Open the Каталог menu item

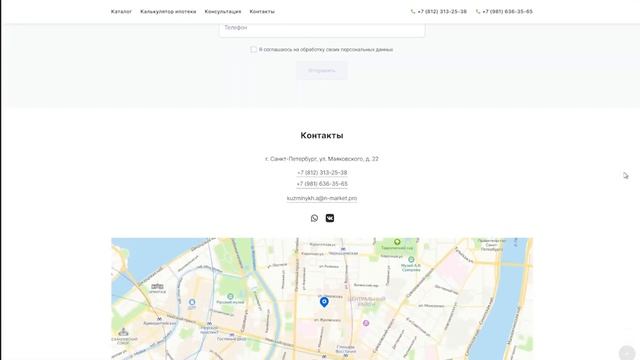[121, 11]
